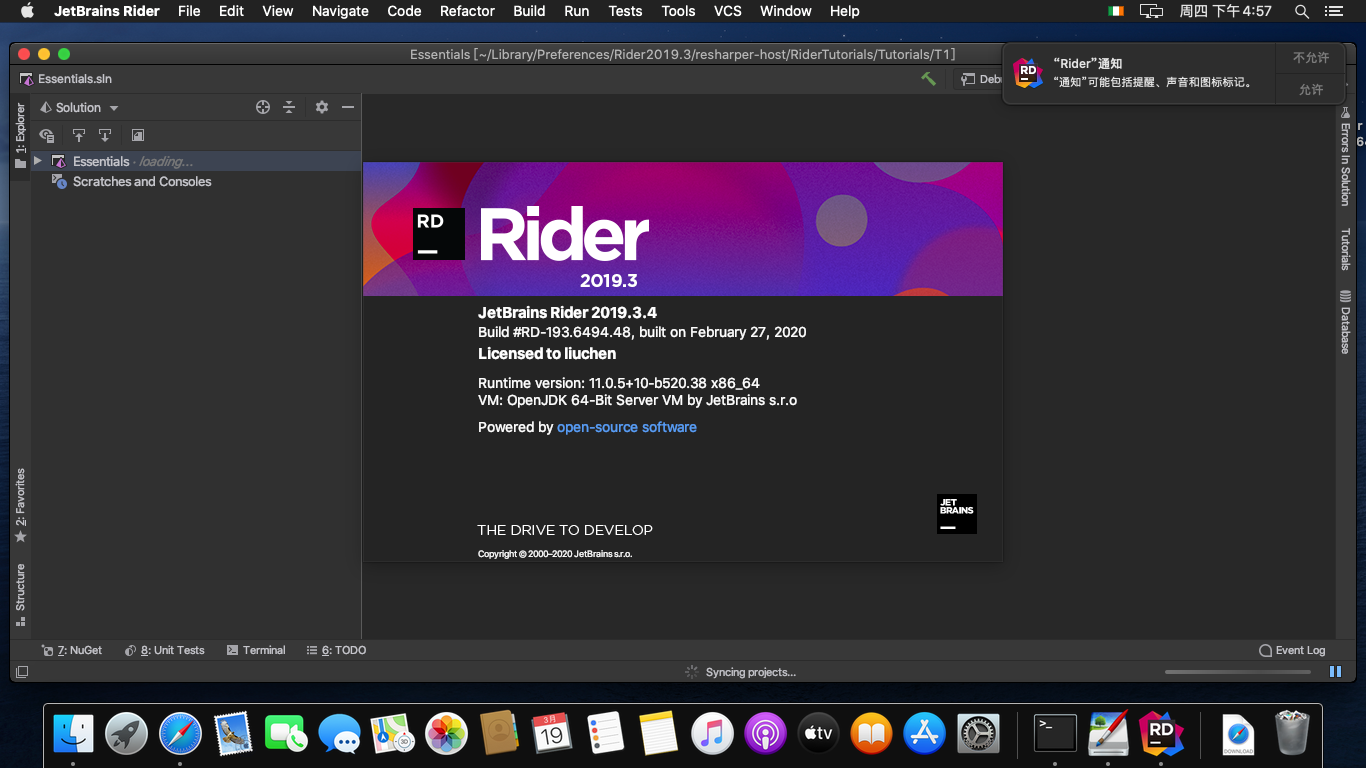Open the JetBrains Rider application menu
Screen dimensions: 1366x768
click(x=106, y=11)
